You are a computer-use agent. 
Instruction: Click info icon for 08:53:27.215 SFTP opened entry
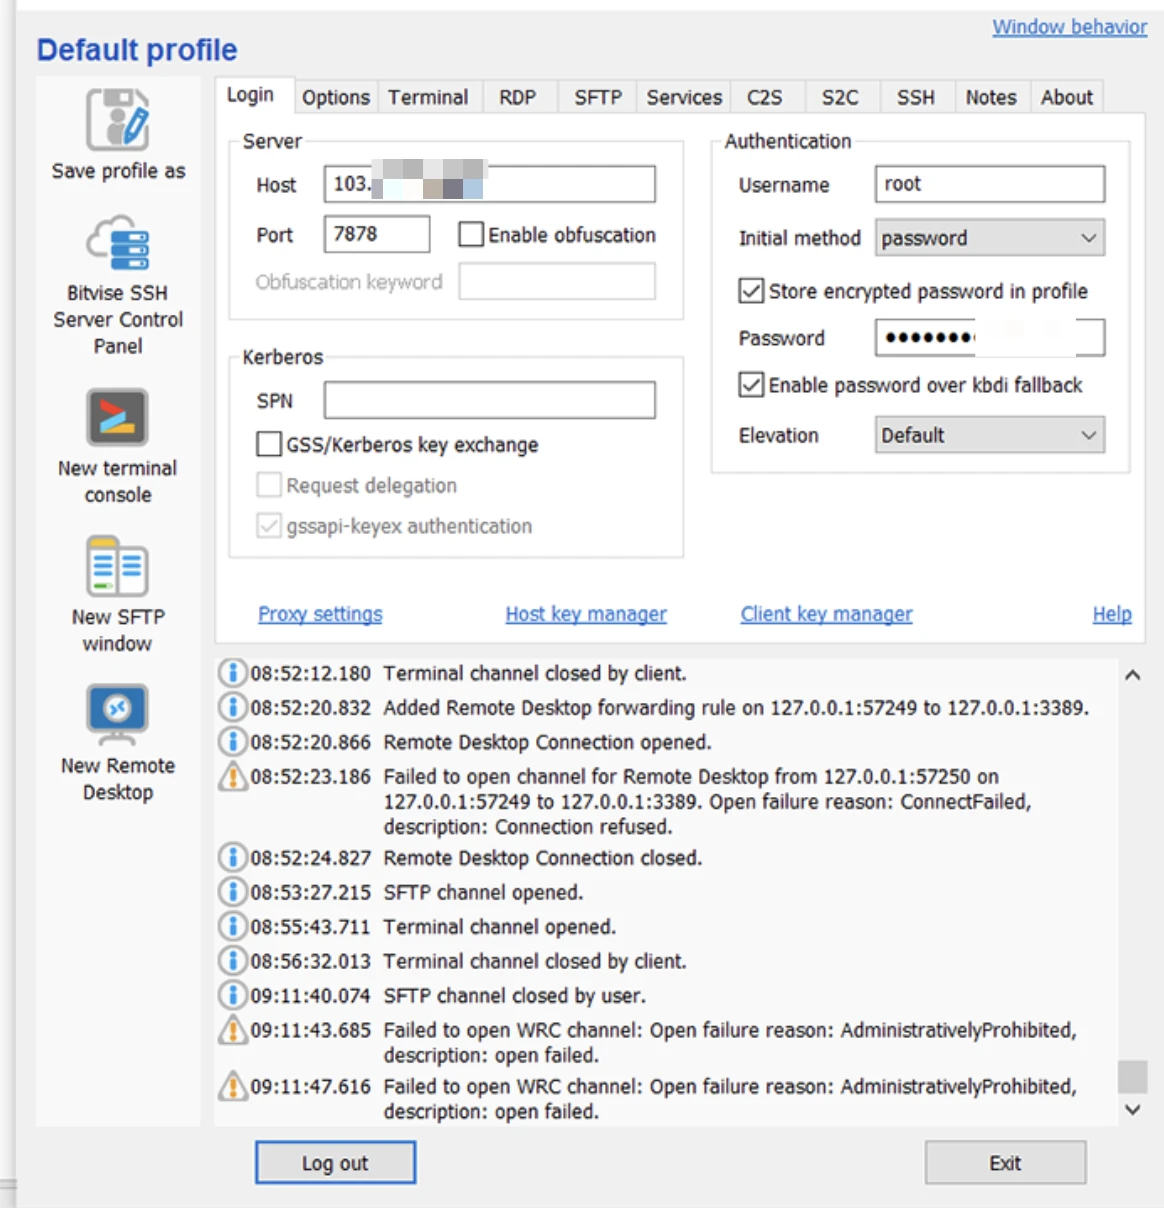[x=232, y=892]
